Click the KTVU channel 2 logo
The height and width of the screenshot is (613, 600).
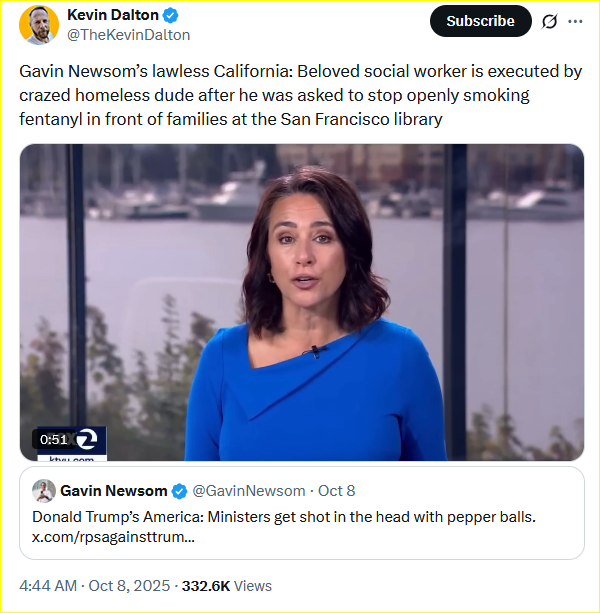(87, 440)
